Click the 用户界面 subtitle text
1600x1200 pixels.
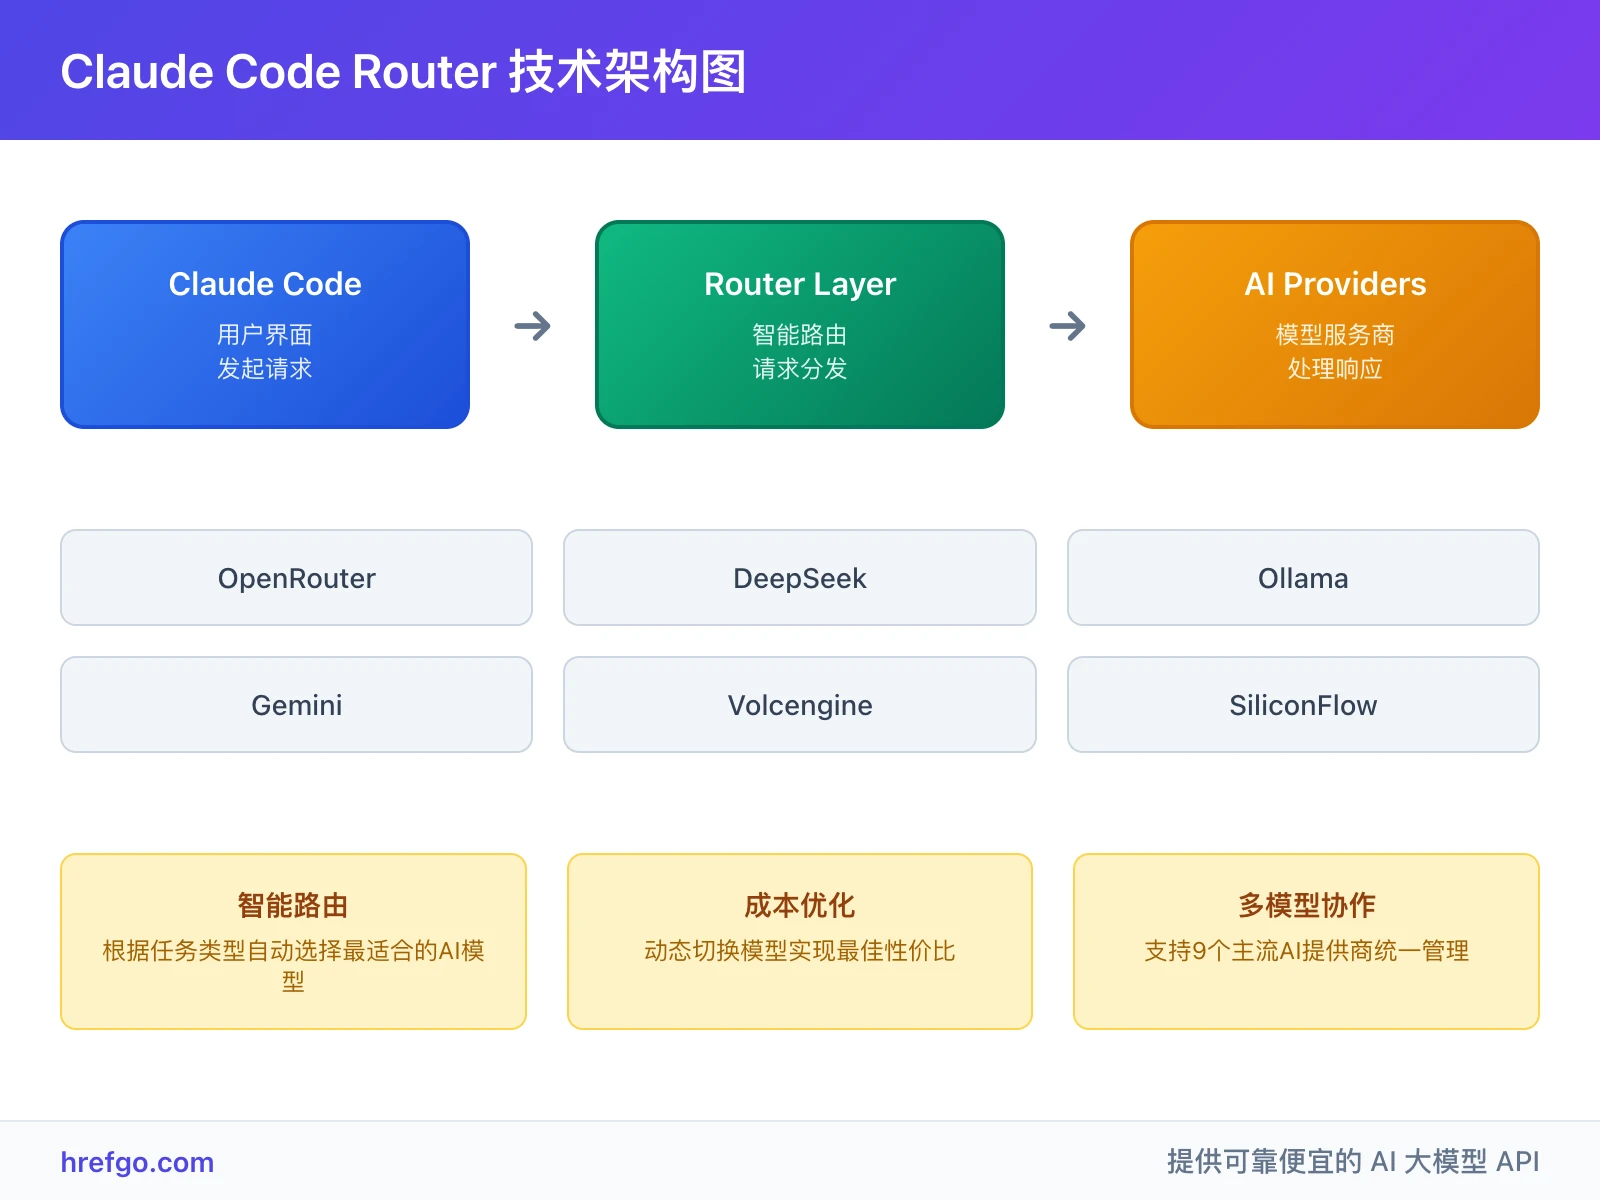(x=265, y=335)
